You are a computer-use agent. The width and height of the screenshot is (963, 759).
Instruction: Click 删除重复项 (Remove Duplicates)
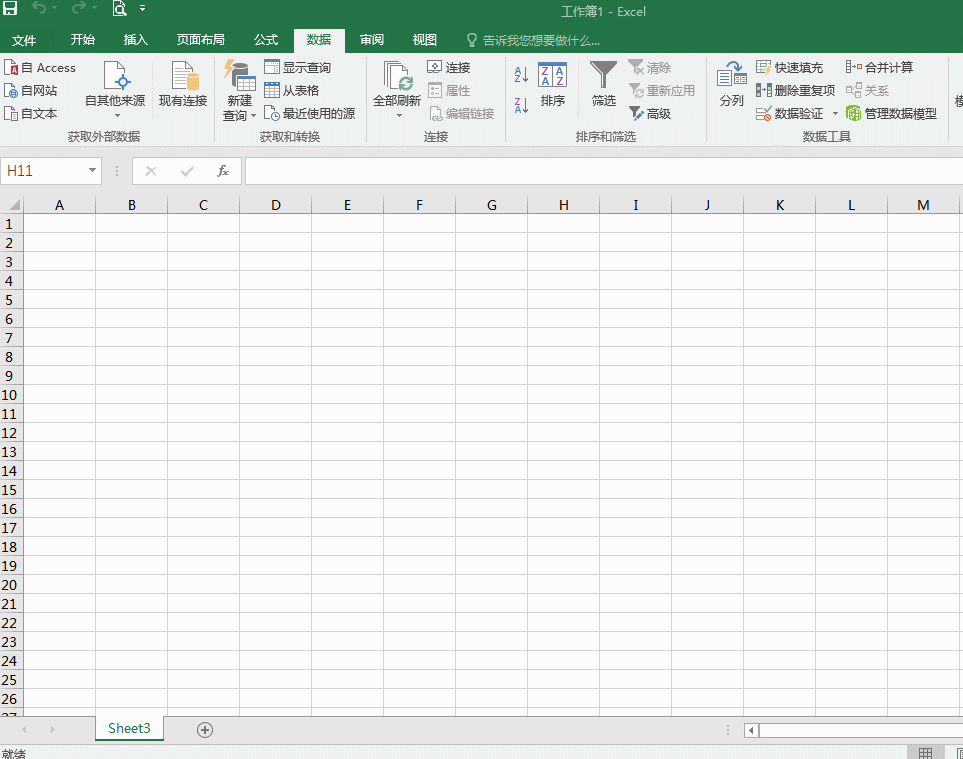(795, 90)
